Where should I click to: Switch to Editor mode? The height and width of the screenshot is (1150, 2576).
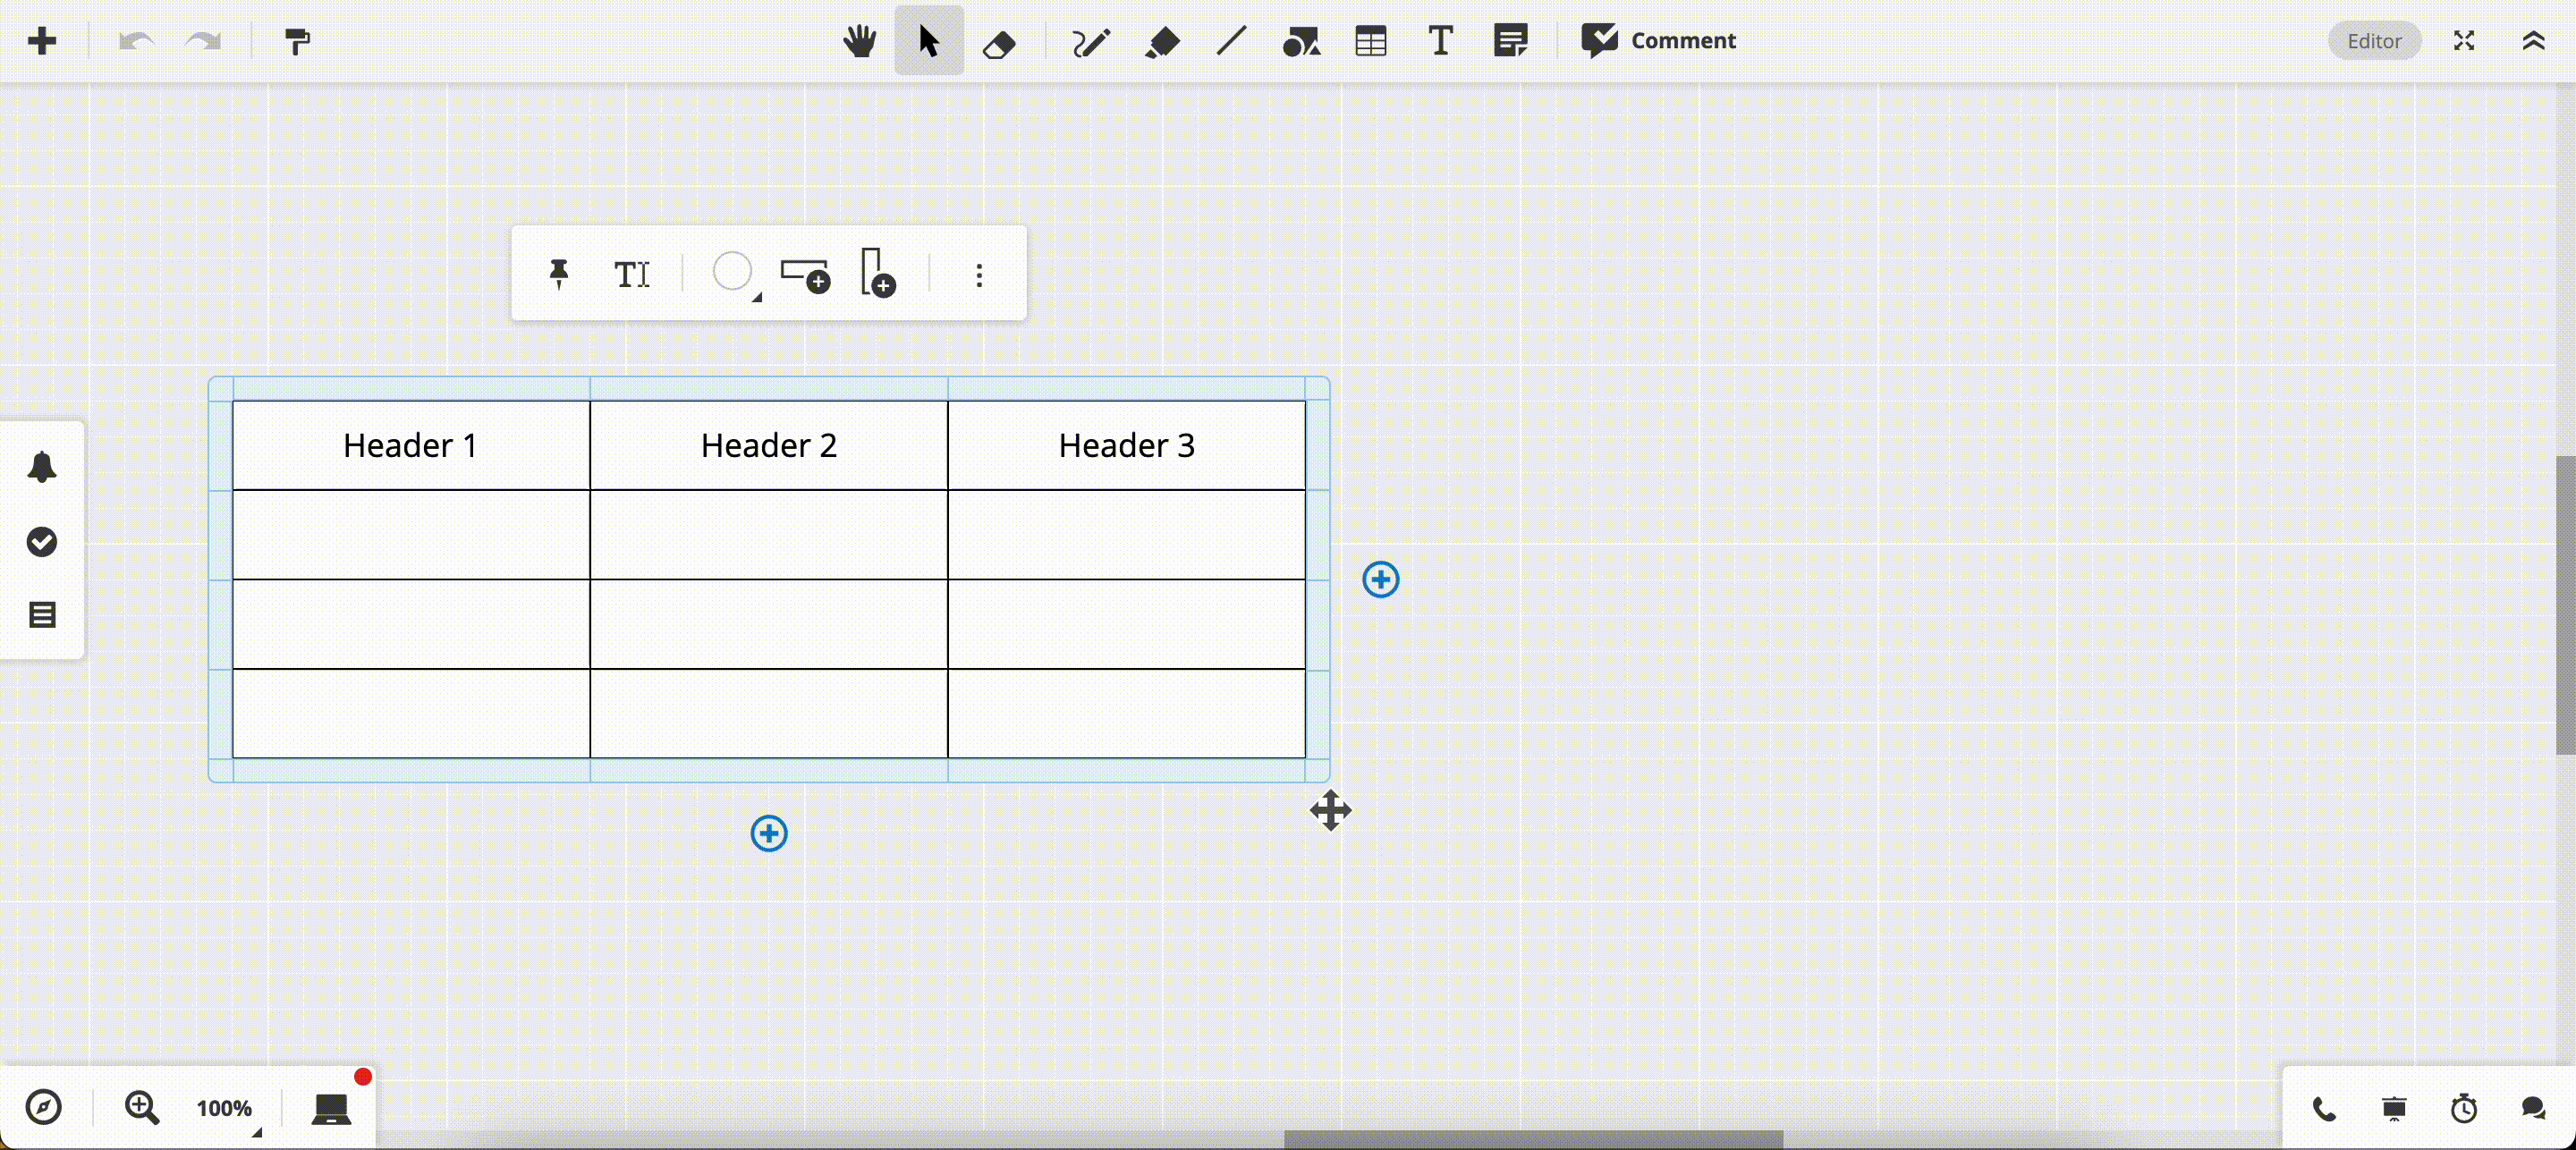[2374, 41]
